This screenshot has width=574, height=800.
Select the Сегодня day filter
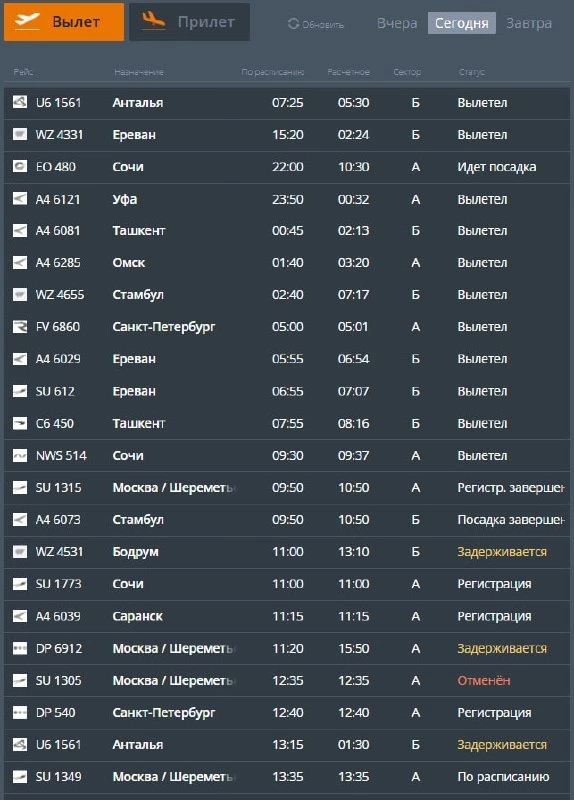click(462, 23)
